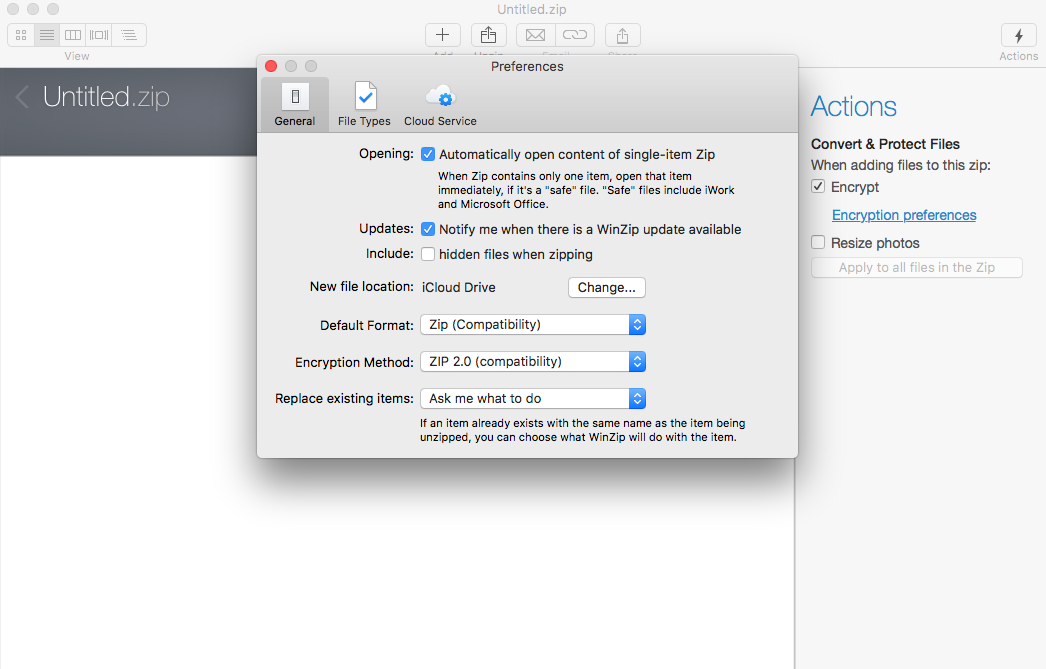Select the list view icon

click(47, 35)
